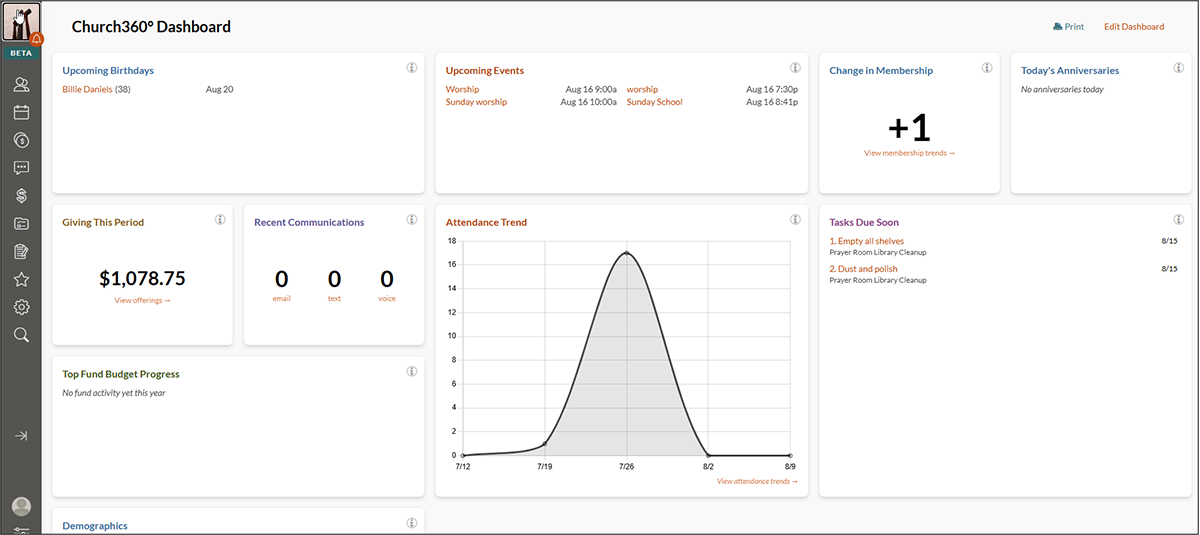The width and height of the screenshot is (1200, 535).
Task: Open the Reports clipboard icon in the sidebar
Action: click(x=21, y=252)
